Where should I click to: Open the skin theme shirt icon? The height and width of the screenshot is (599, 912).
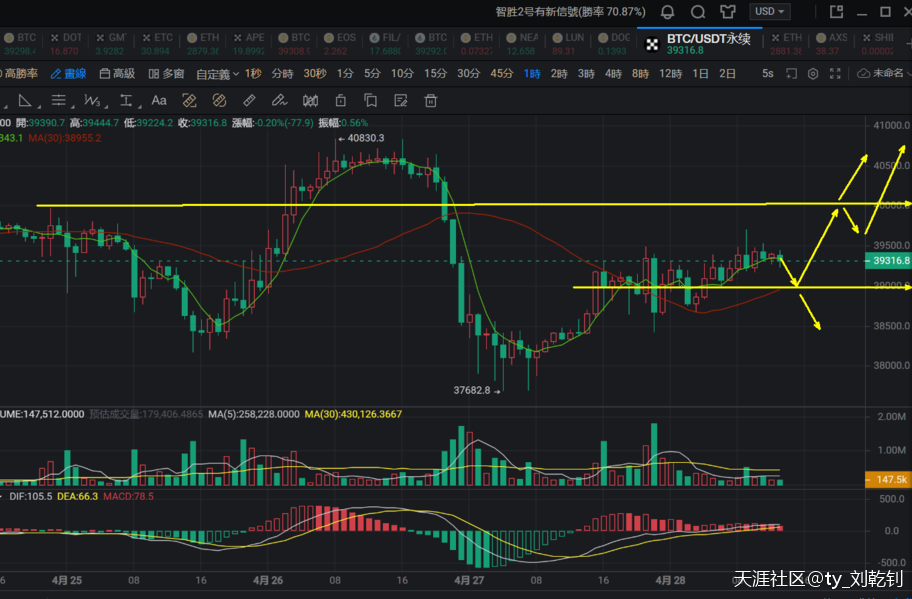[x=727, y=12]
